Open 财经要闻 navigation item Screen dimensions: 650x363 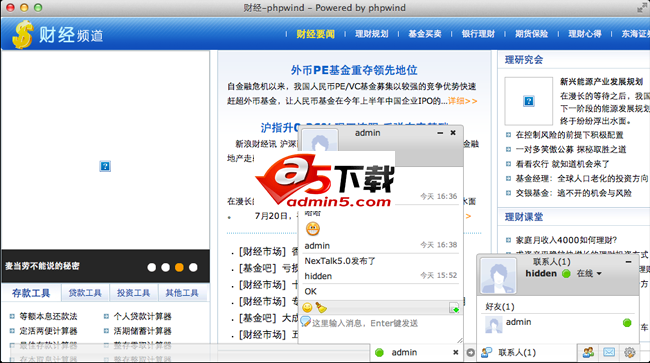click(315, 34)
